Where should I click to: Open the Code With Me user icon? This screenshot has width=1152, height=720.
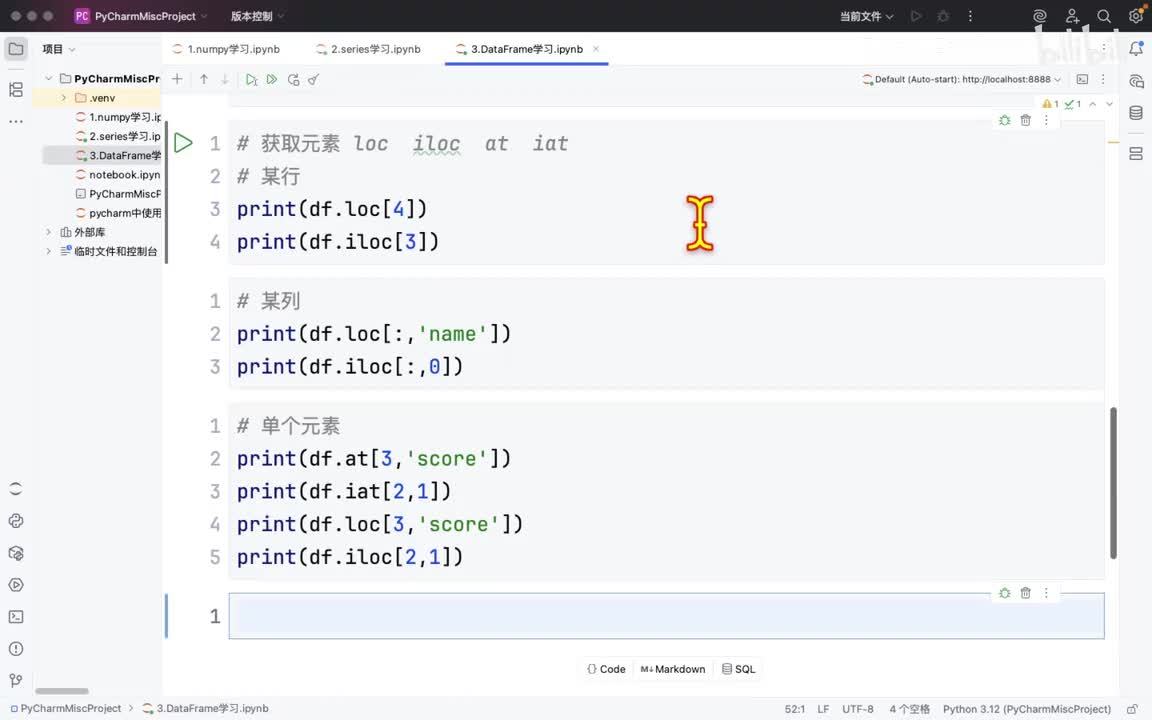(1072, 15)
